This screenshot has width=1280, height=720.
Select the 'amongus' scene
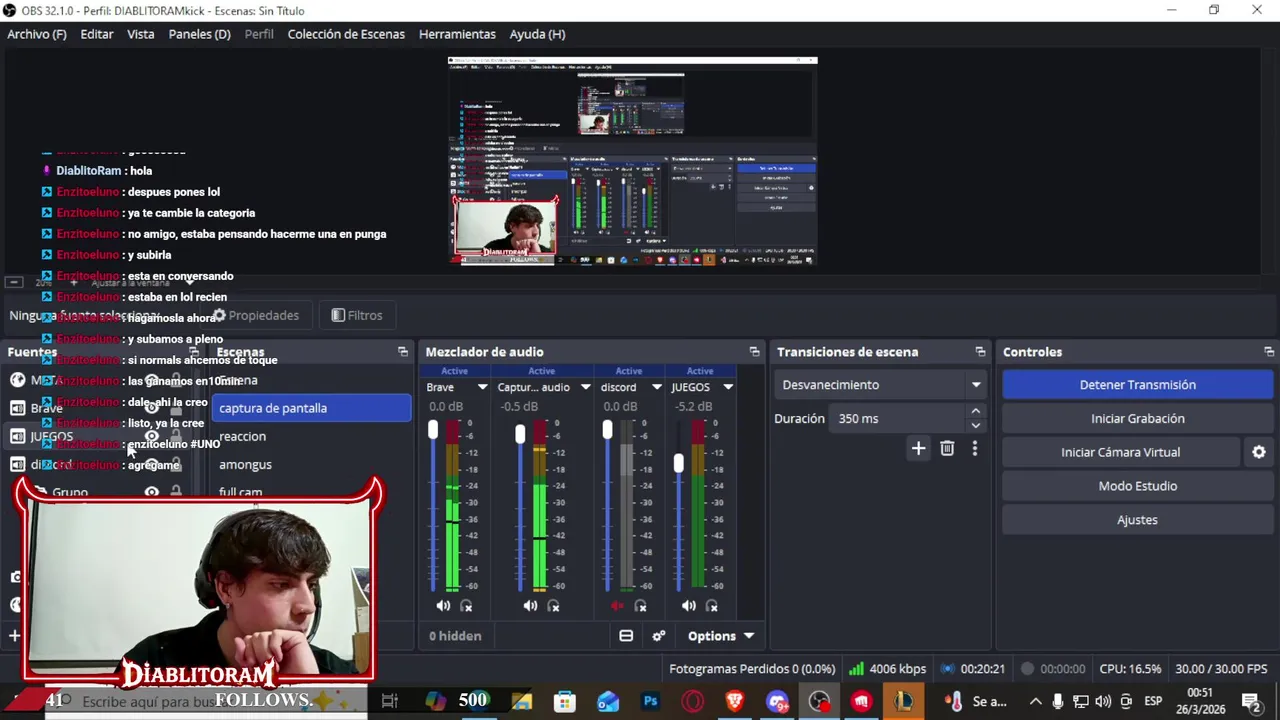(x=311, y=464)
